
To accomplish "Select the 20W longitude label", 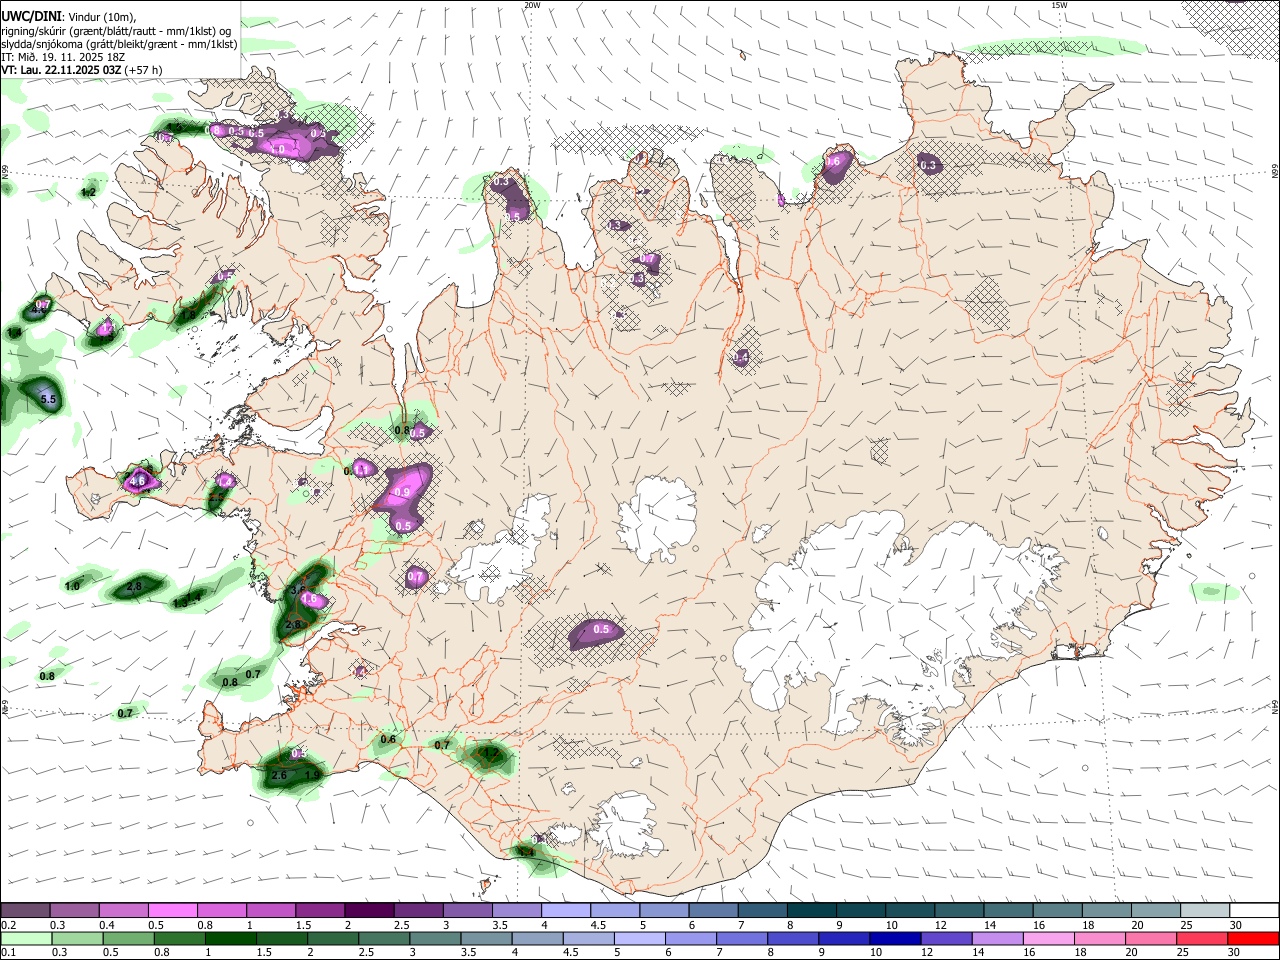I will (532, 5).
